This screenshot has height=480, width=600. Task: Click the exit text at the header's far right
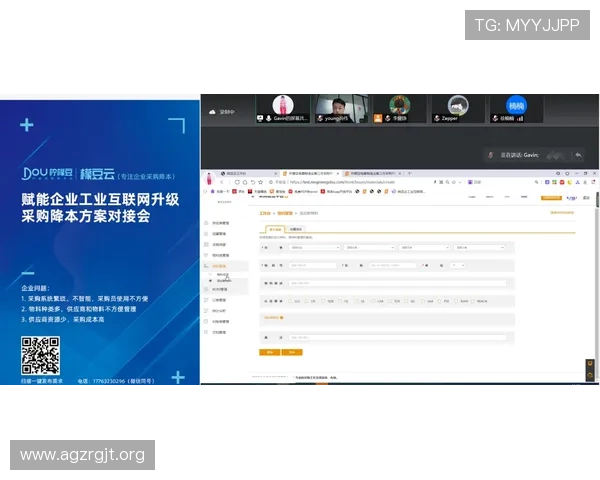pos(586,198)
